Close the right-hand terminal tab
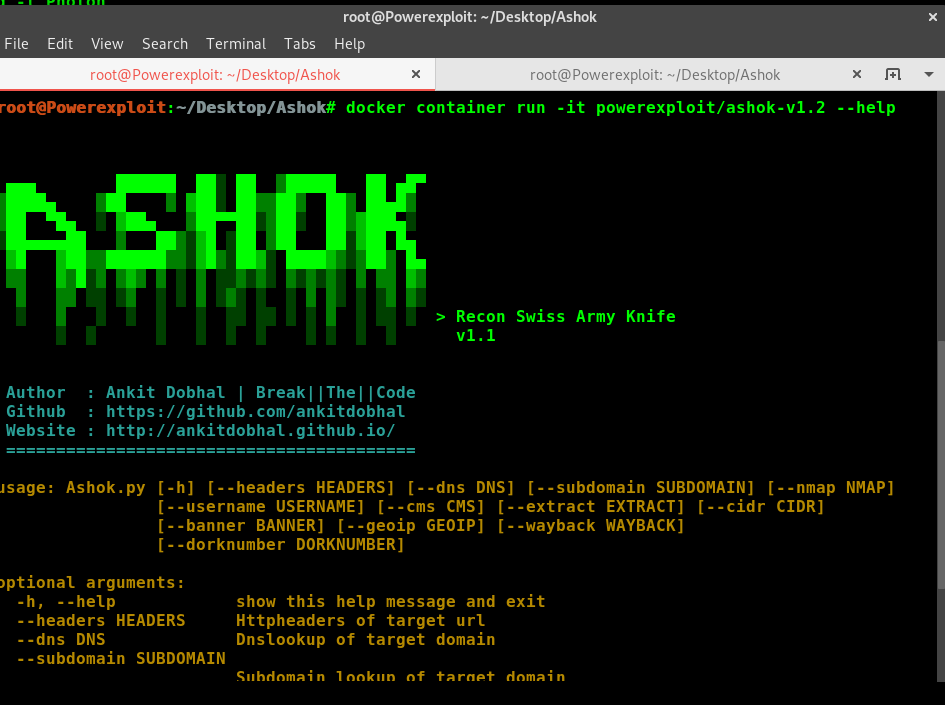945x705 pixels. [857, 74]
